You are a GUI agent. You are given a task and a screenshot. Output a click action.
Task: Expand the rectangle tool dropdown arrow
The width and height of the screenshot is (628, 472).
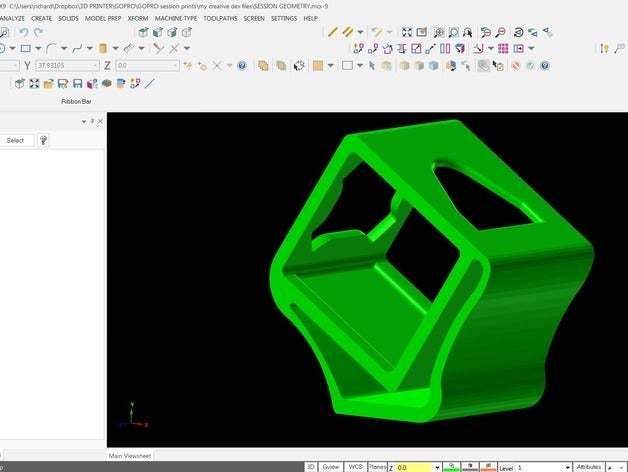(38, 48)
